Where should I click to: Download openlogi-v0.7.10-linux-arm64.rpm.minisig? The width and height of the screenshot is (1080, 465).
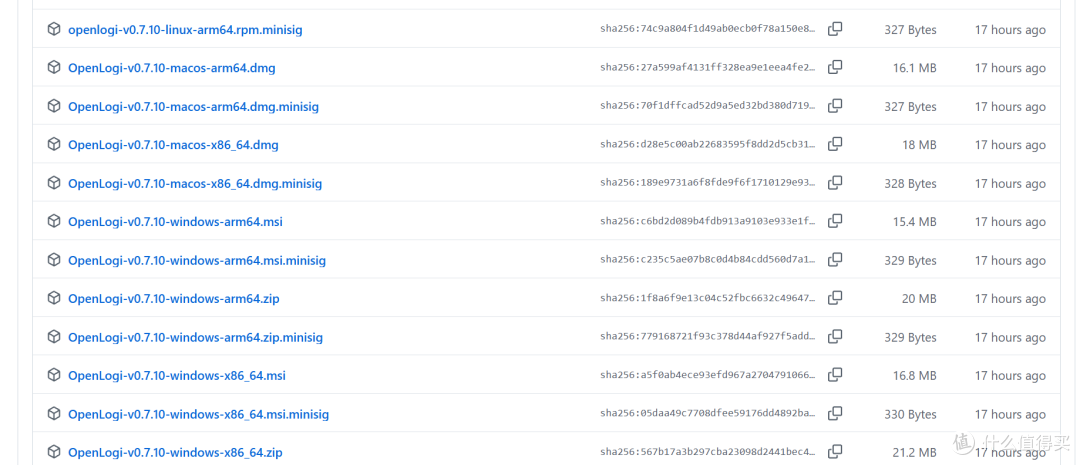[185, 30]
